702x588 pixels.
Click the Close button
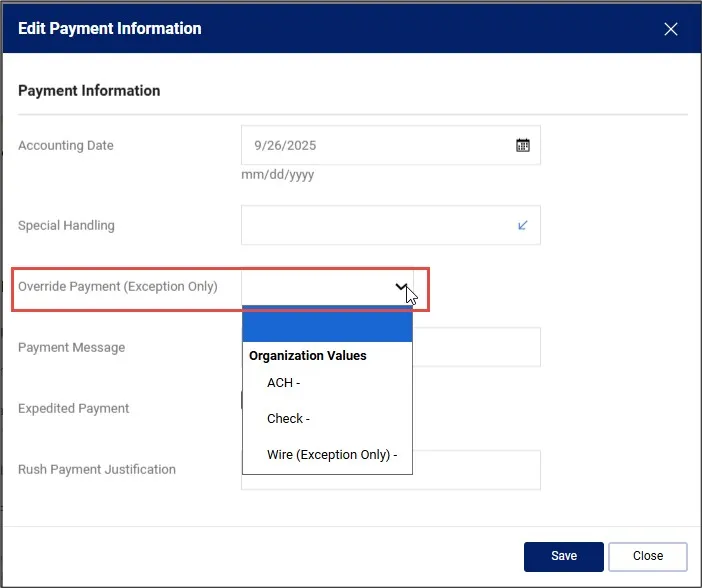[647, 556]
